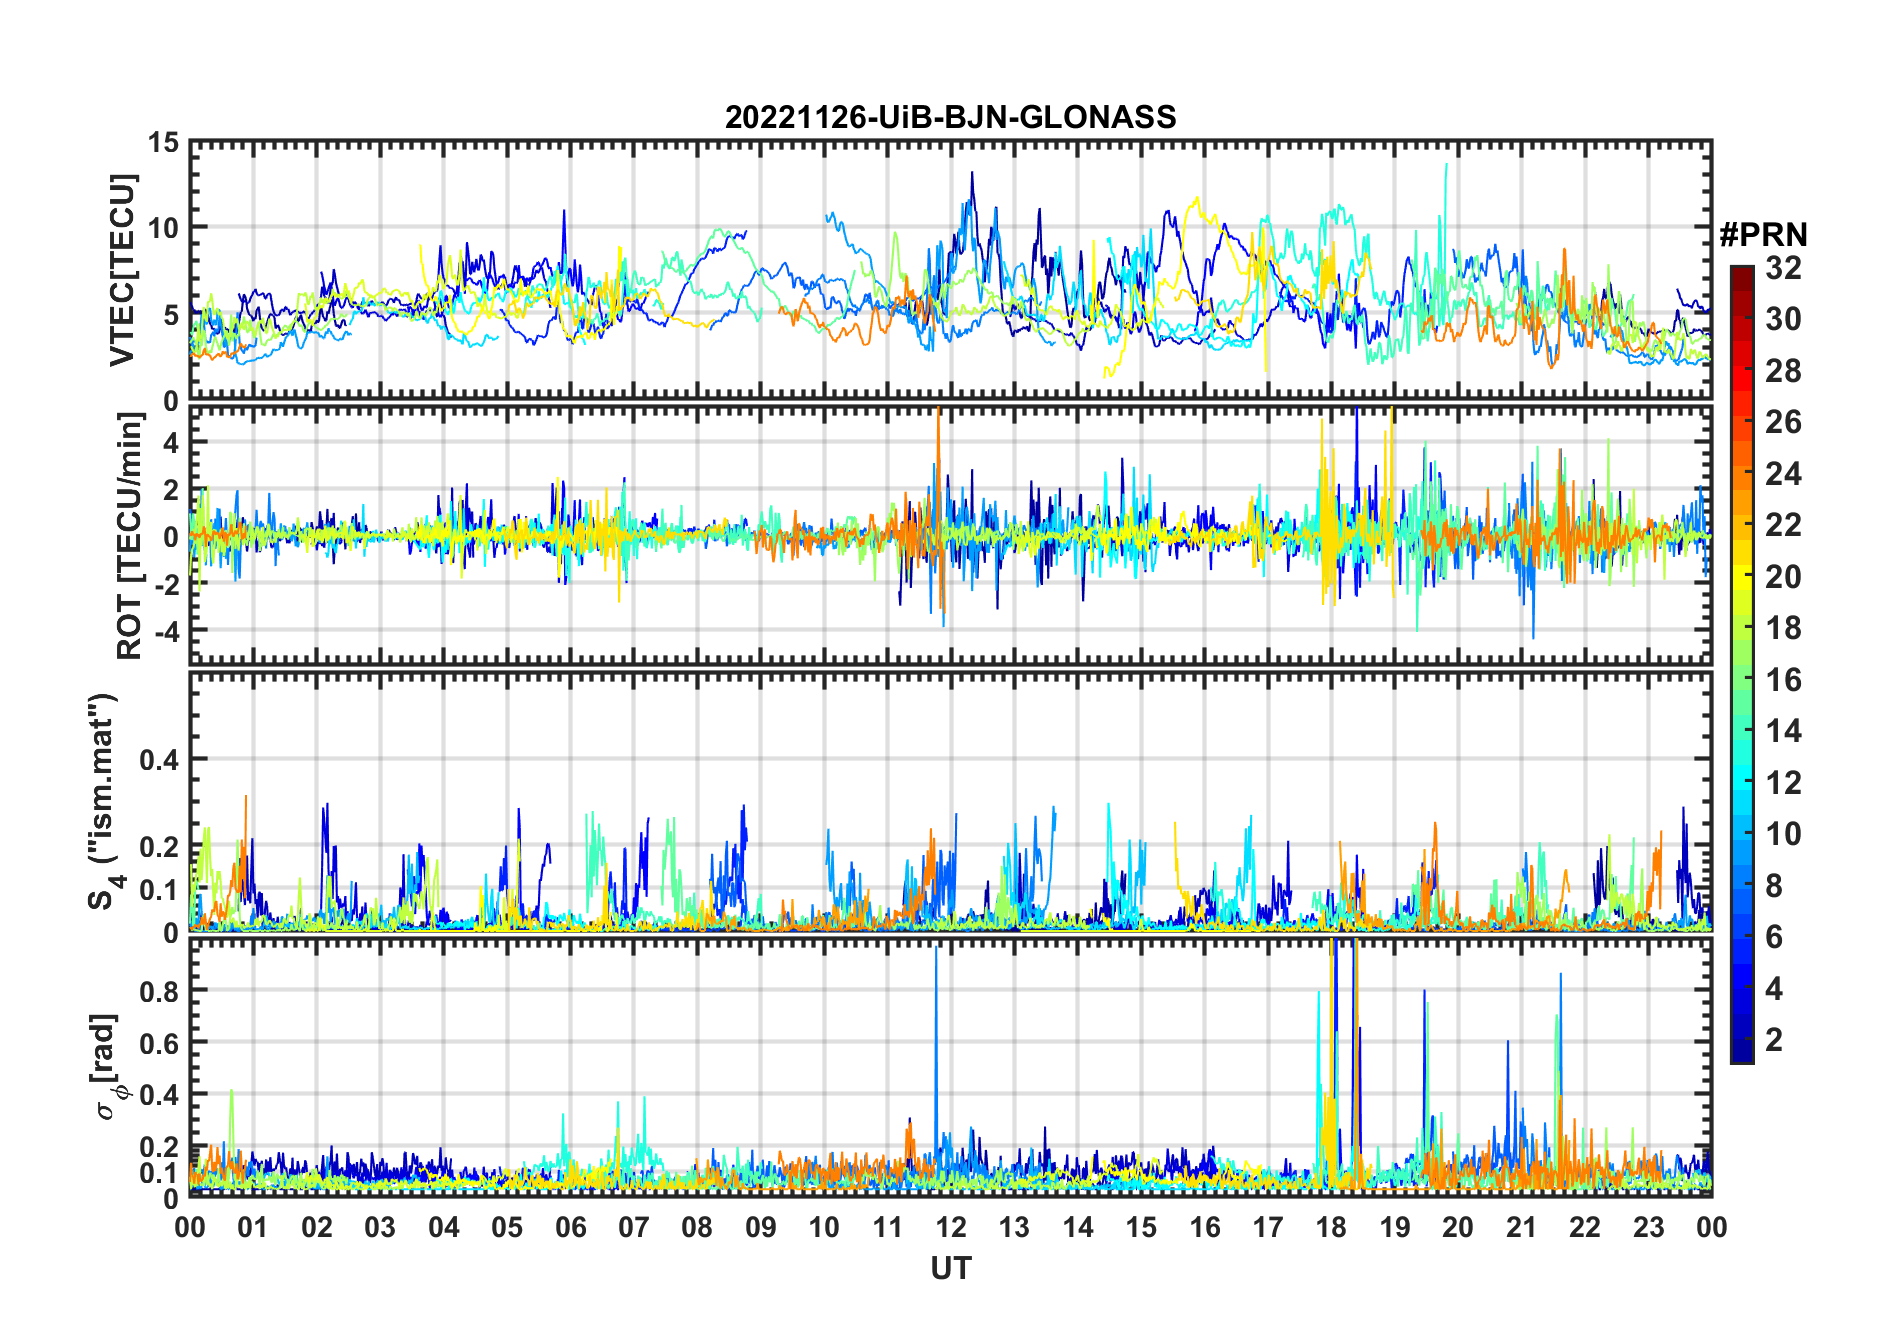Click the 15 hour tick on the UT axis
The height and width of the screenshot is (1330, 1902).
pyautogui.click(x=1141, y=1228)
